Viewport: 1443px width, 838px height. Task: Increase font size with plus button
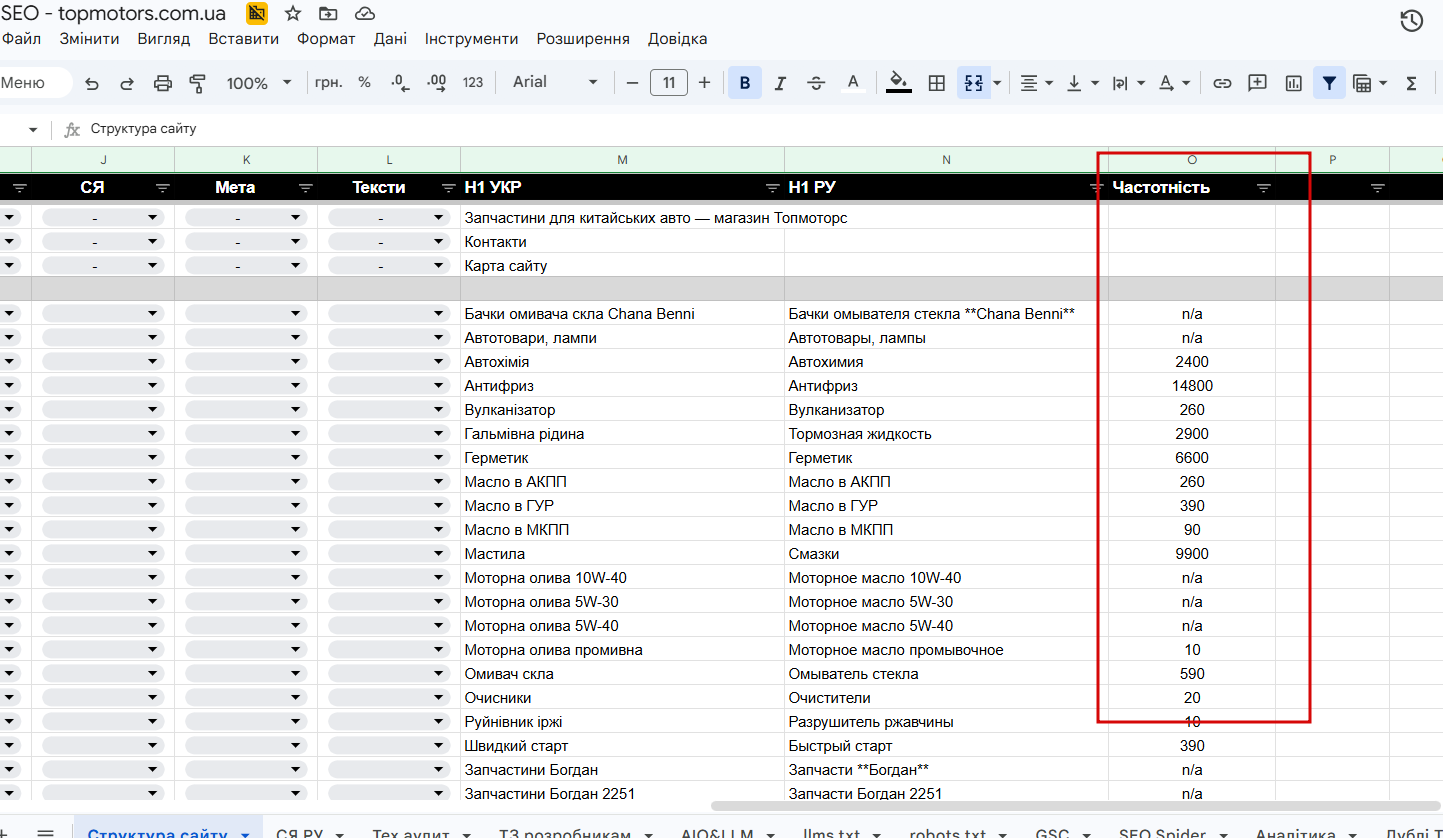pyautogui.click(x=704, y=83)
